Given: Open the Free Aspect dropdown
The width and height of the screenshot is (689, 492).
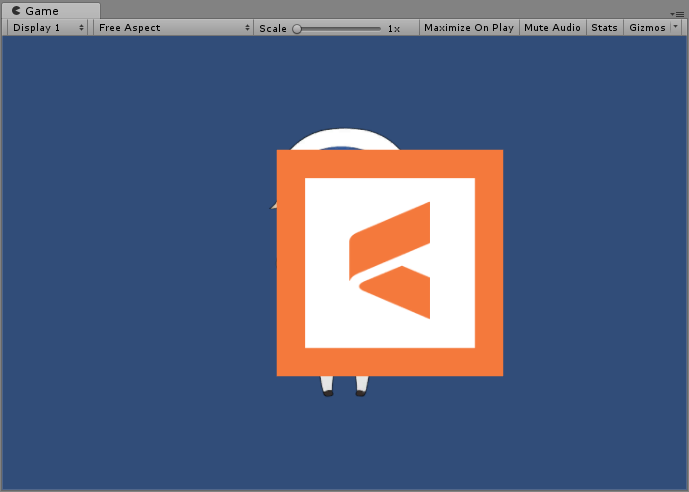Looking at the screenshot, I should (174, 28).
